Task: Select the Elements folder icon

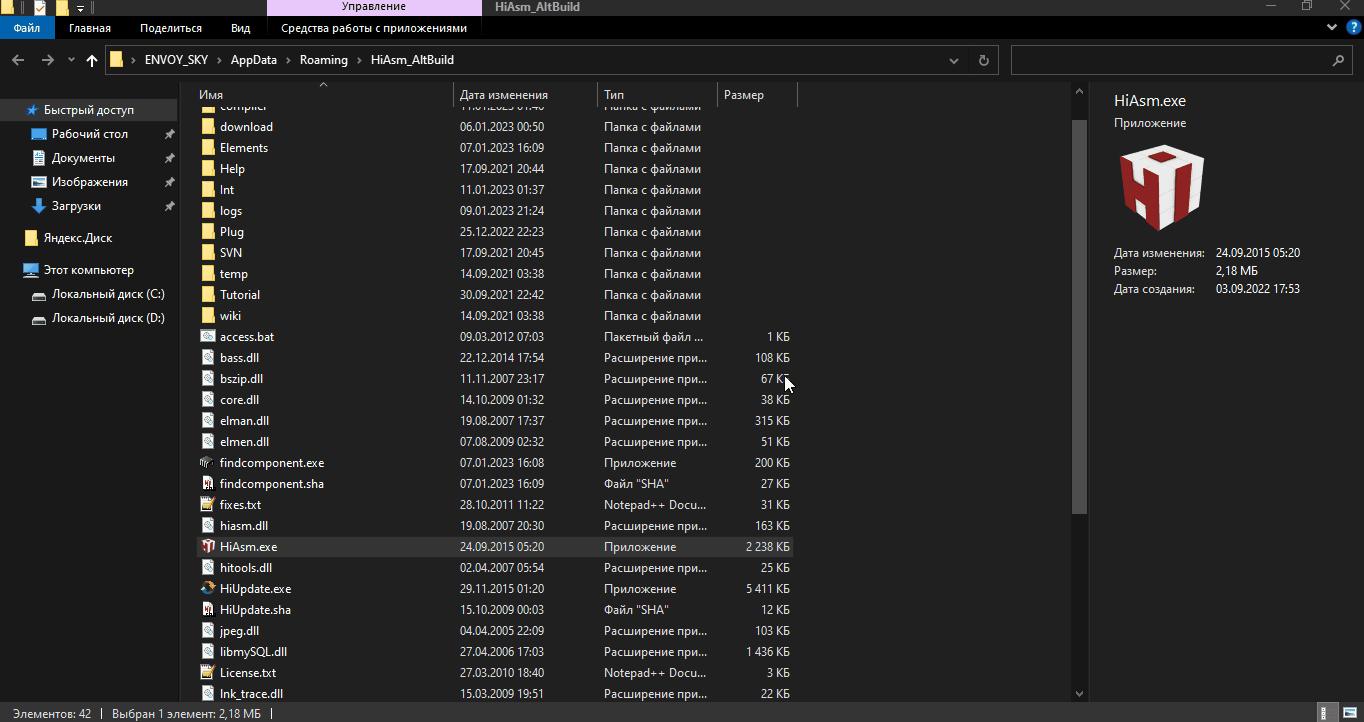Action: point(208,148)
